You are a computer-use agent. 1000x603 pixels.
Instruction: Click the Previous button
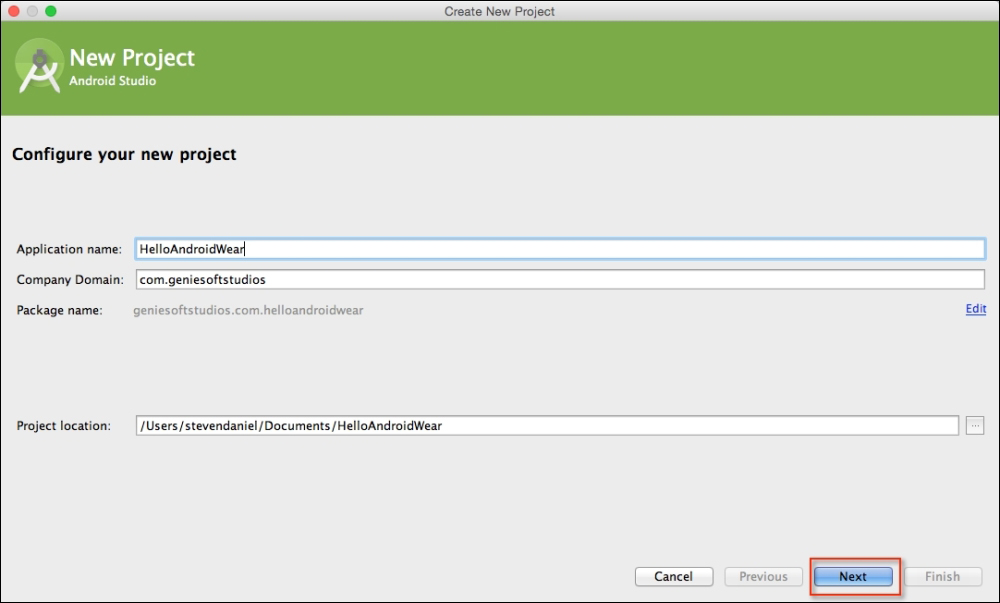pyautogui.click(x=763, y=576)
